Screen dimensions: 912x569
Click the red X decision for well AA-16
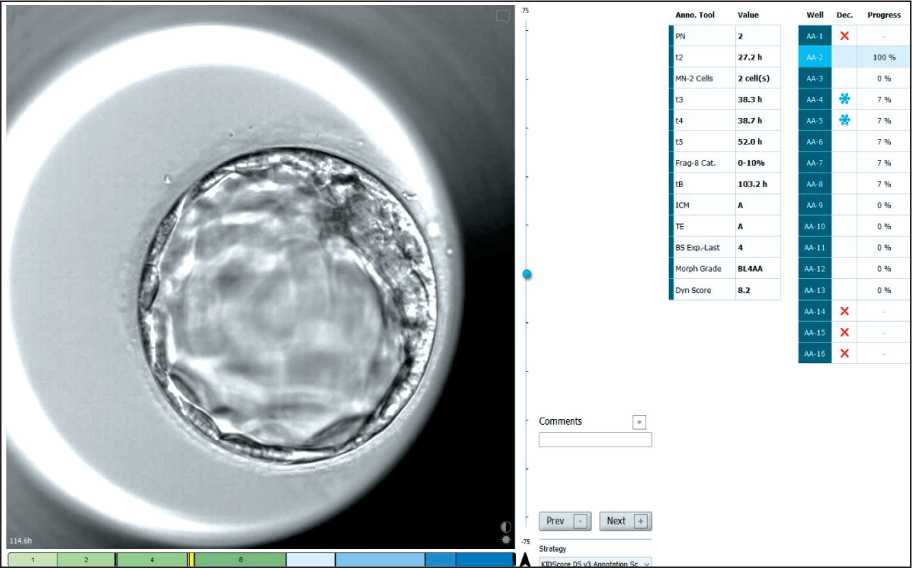coord(845,353)
